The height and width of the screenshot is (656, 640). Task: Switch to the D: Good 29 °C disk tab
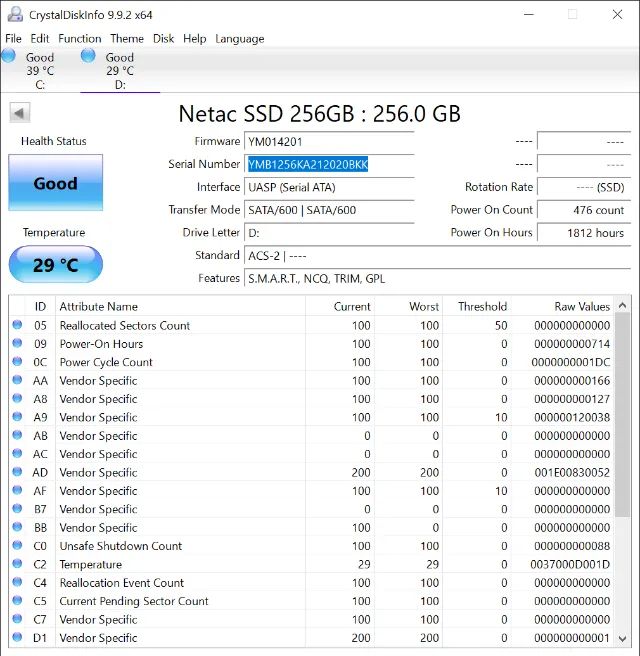coord(120,70)
